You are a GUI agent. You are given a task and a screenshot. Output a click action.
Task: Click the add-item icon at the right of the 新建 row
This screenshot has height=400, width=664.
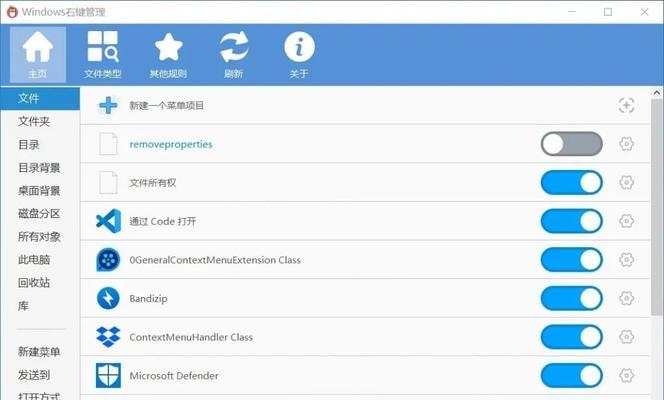626,105
